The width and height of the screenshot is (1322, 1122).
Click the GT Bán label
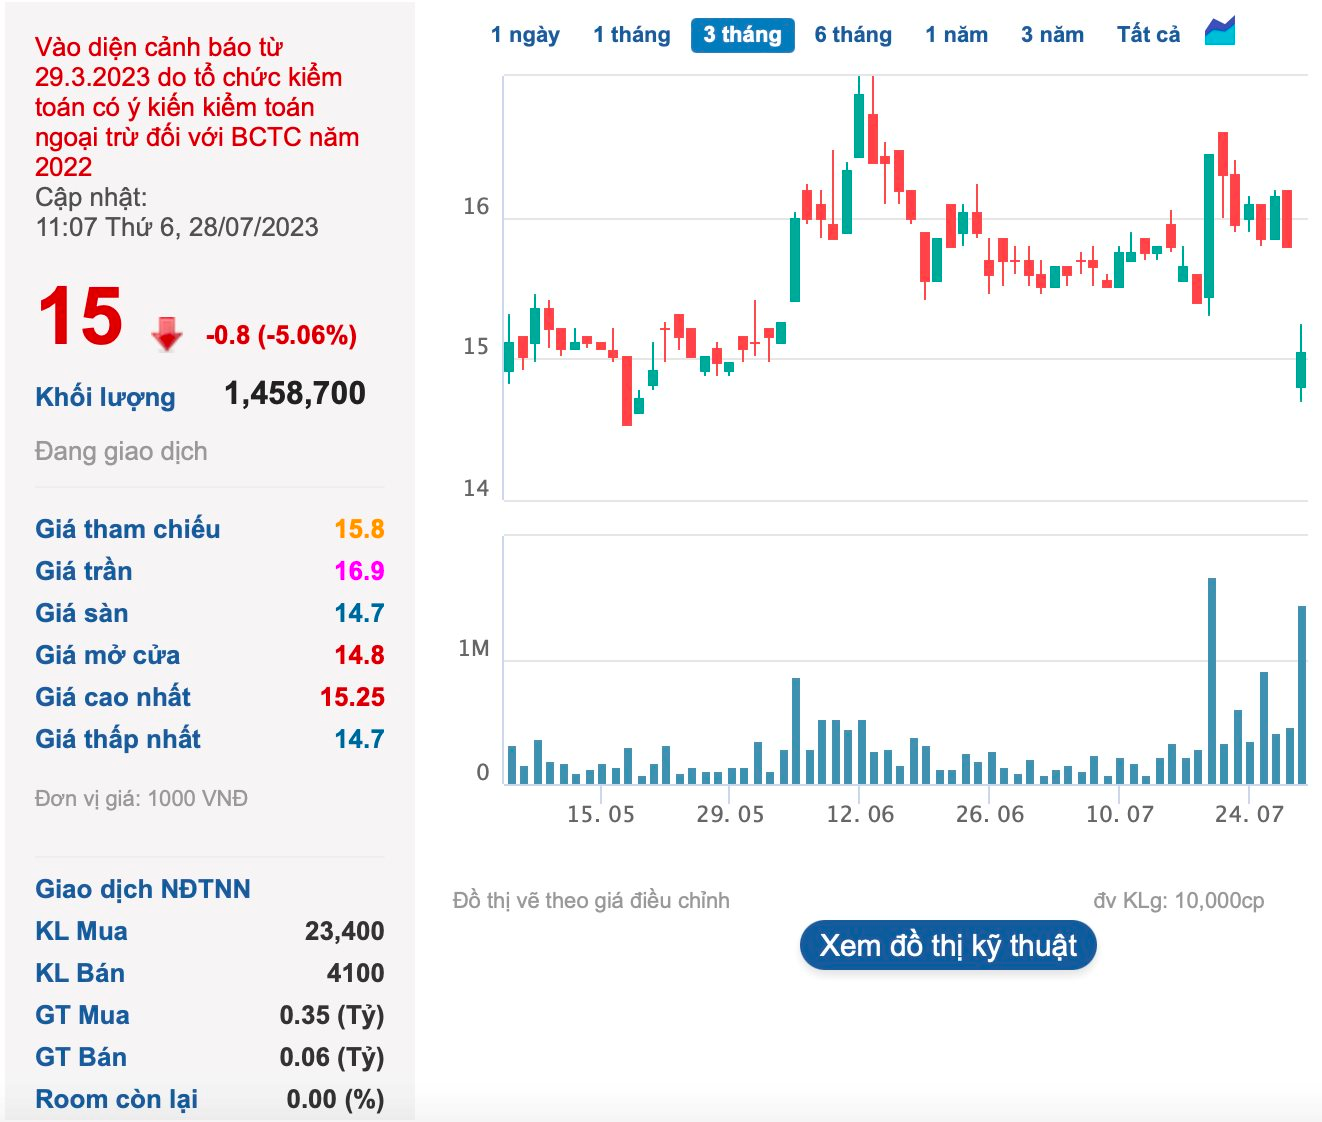pyautogui.click(x=81, y=1057)
